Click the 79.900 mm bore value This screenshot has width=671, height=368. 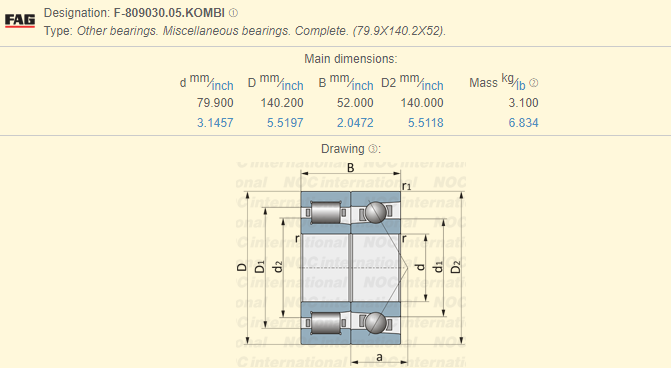[x=215, y=103]
